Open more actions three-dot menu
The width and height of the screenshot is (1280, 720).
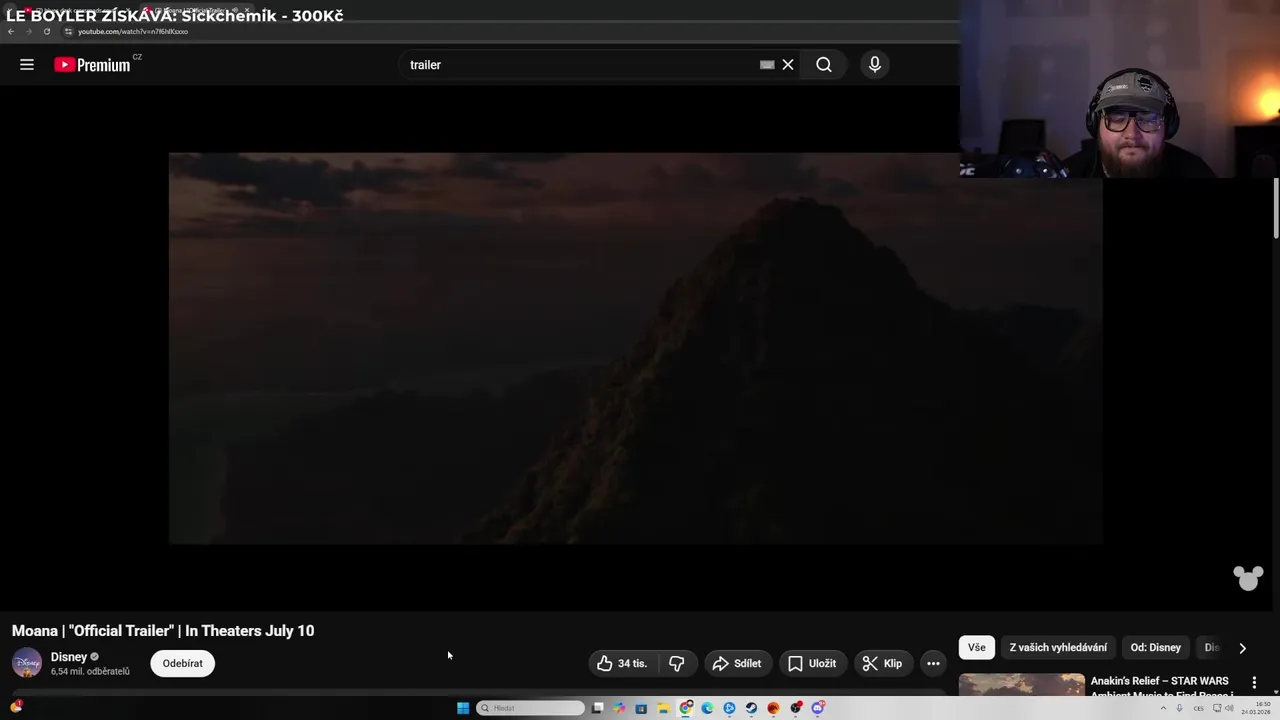pos(933,663)
